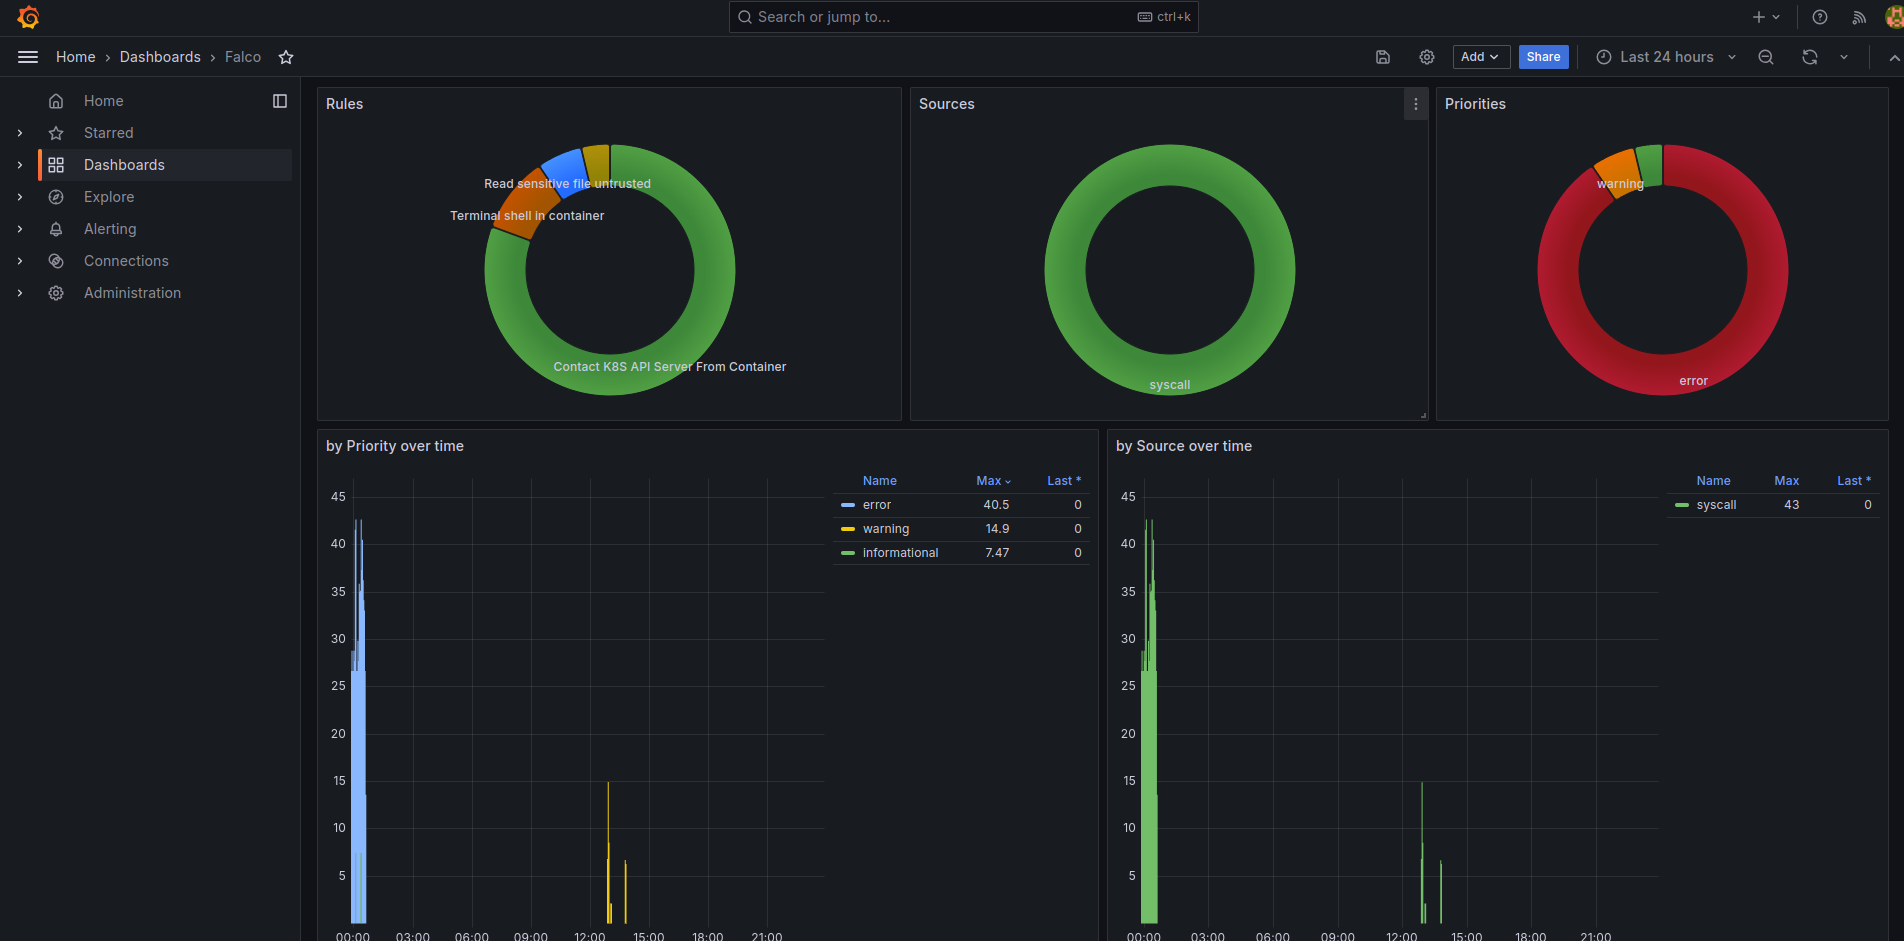Sort priority legend by Name column
The height and width of the screenshot is (941, 1904).
coord(880,481)
